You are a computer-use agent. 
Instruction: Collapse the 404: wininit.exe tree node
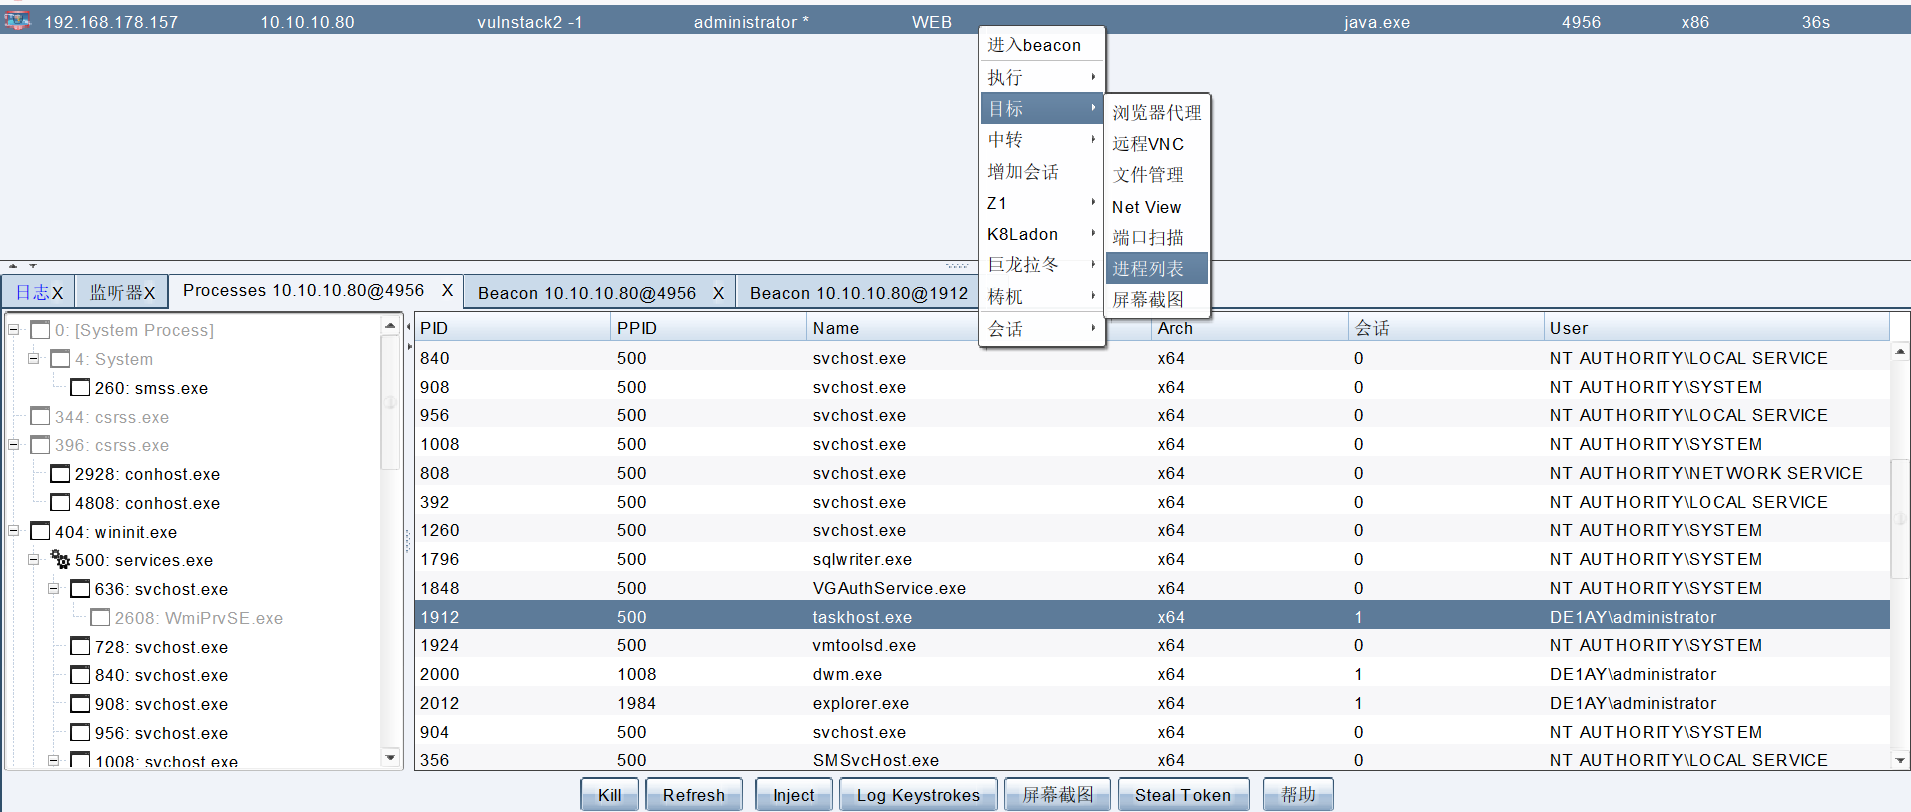click(x=14, y=531)
